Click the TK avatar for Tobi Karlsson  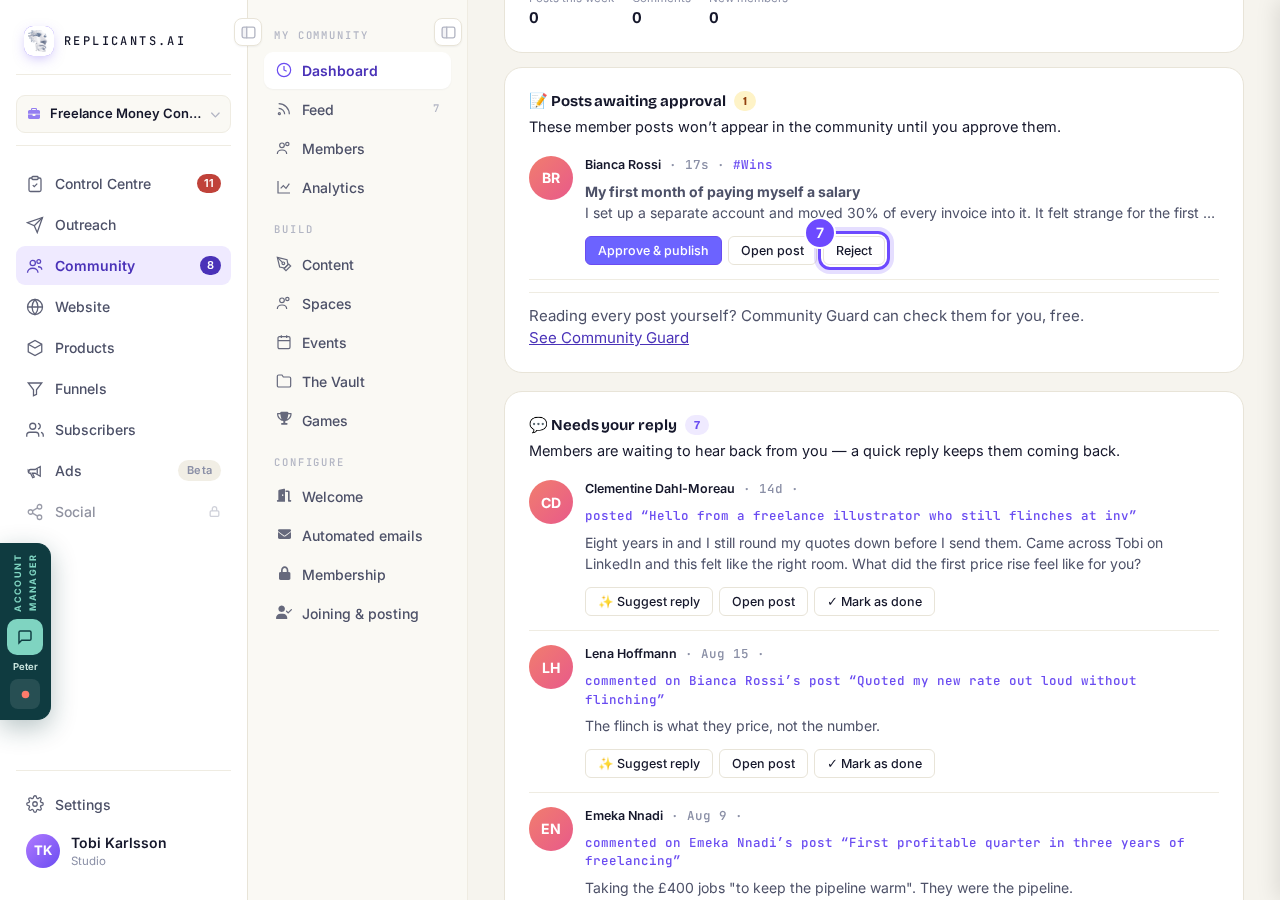pyautogui.click(x=43, y=851)
